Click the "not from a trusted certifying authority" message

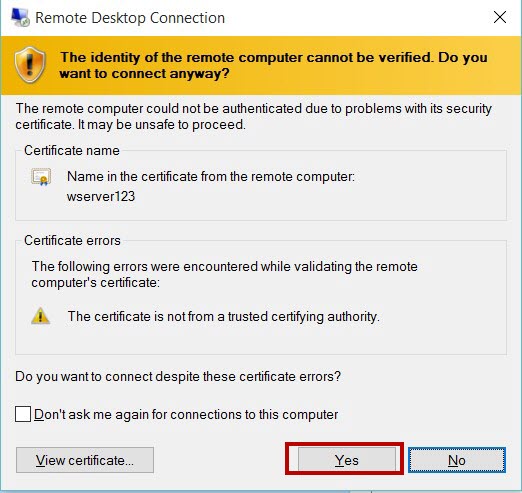tap(224, 316)
